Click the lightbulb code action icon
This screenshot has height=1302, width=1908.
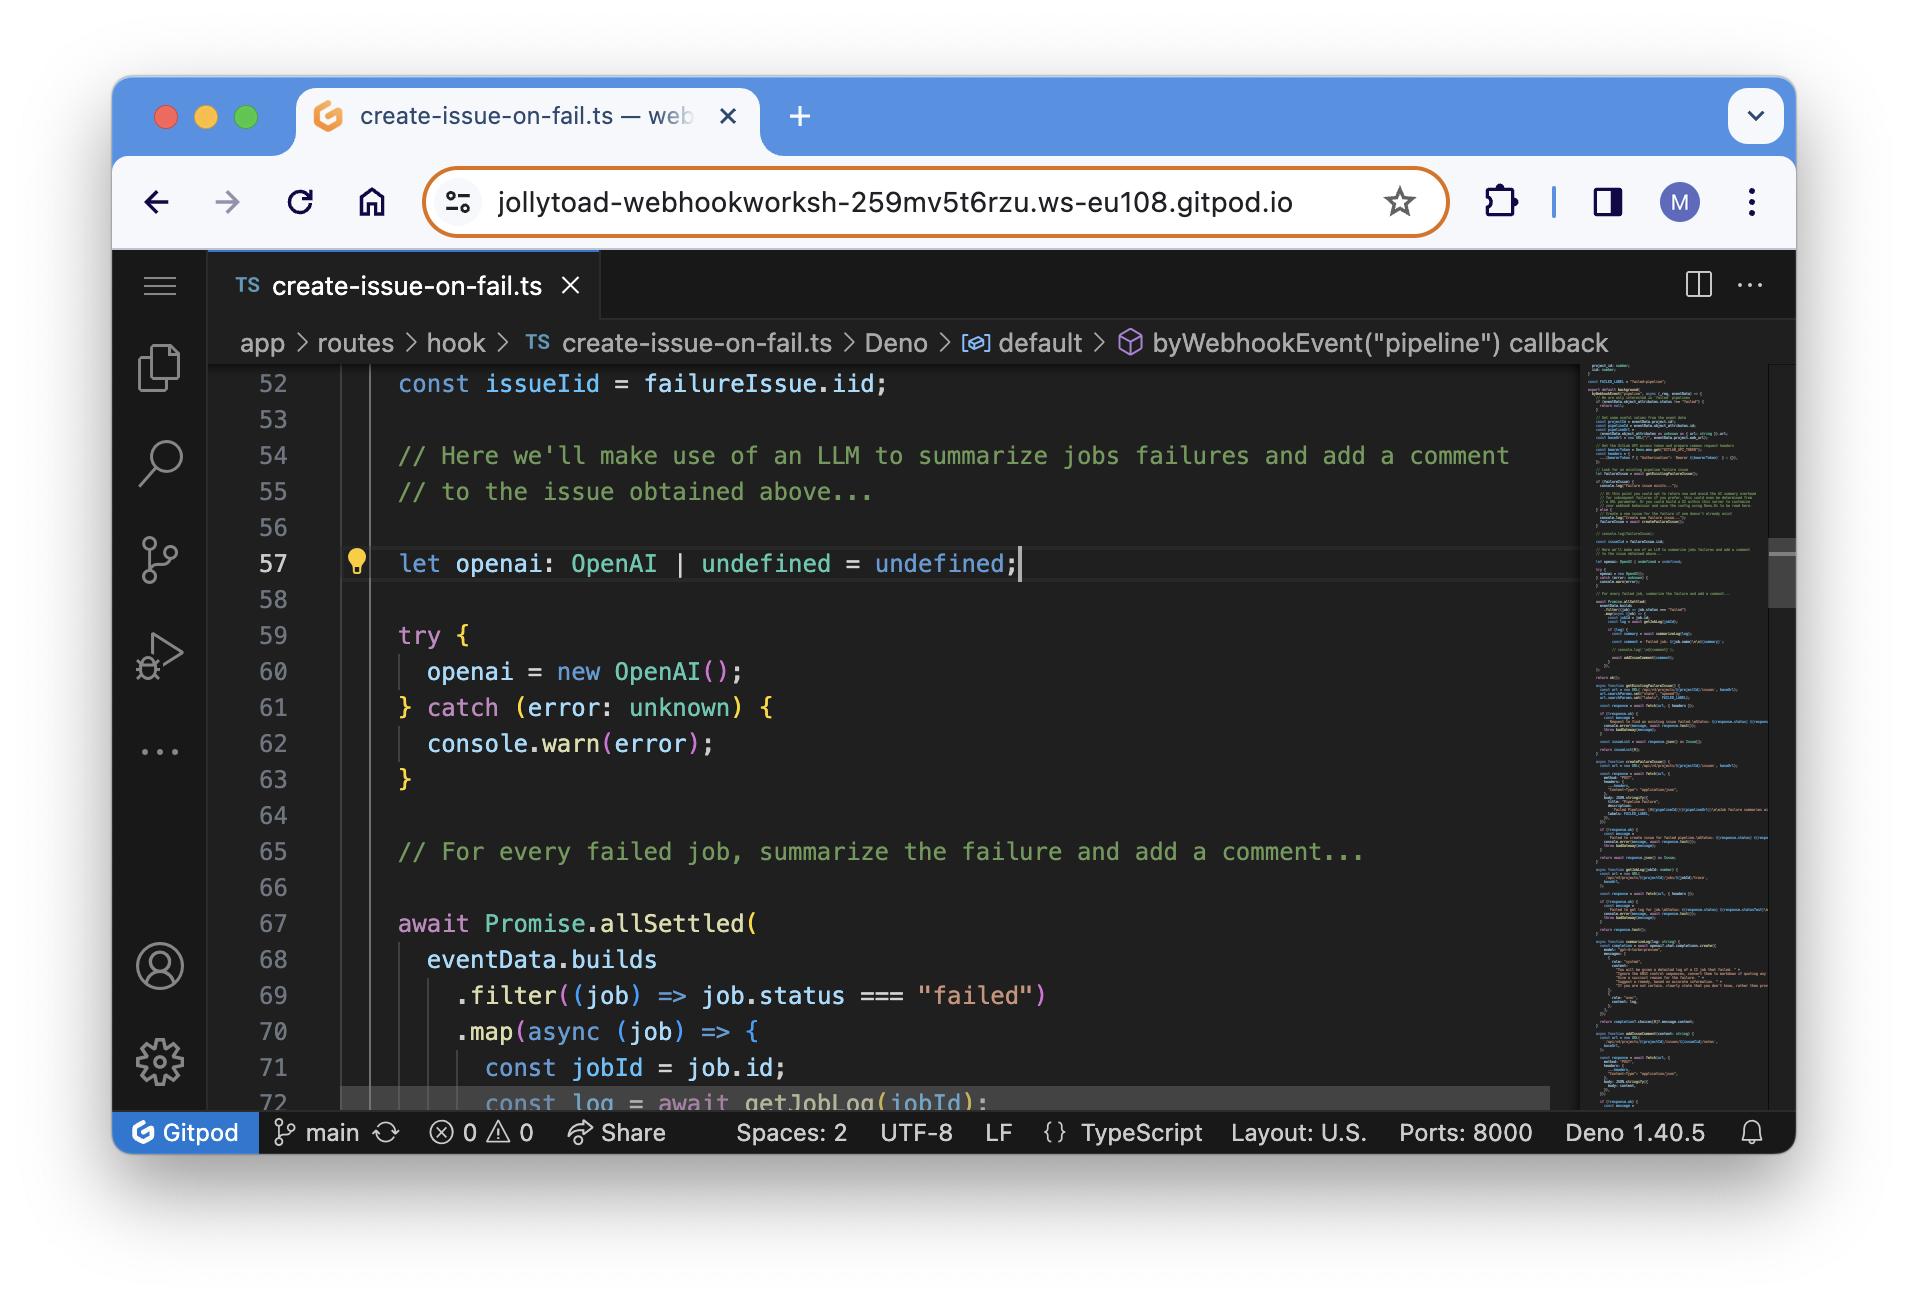pyautogui.click(x=356, y=562)
